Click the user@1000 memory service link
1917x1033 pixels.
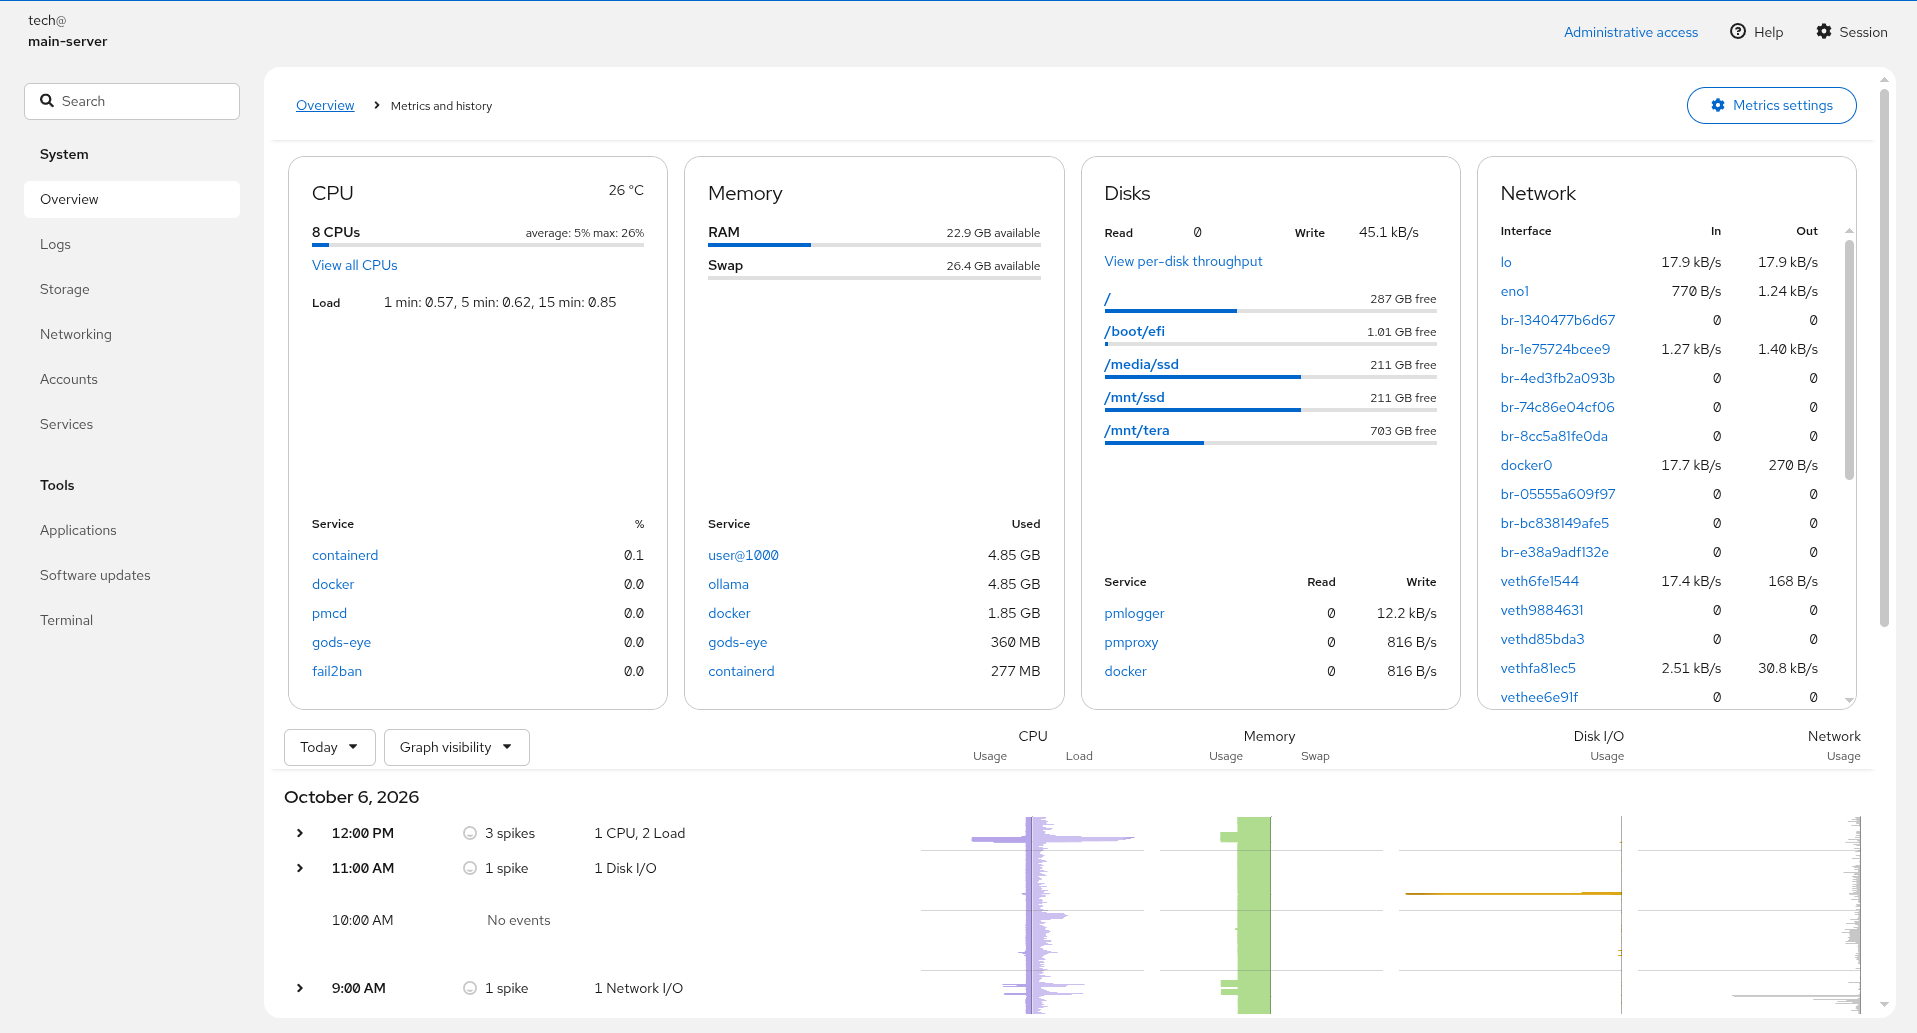743,555
